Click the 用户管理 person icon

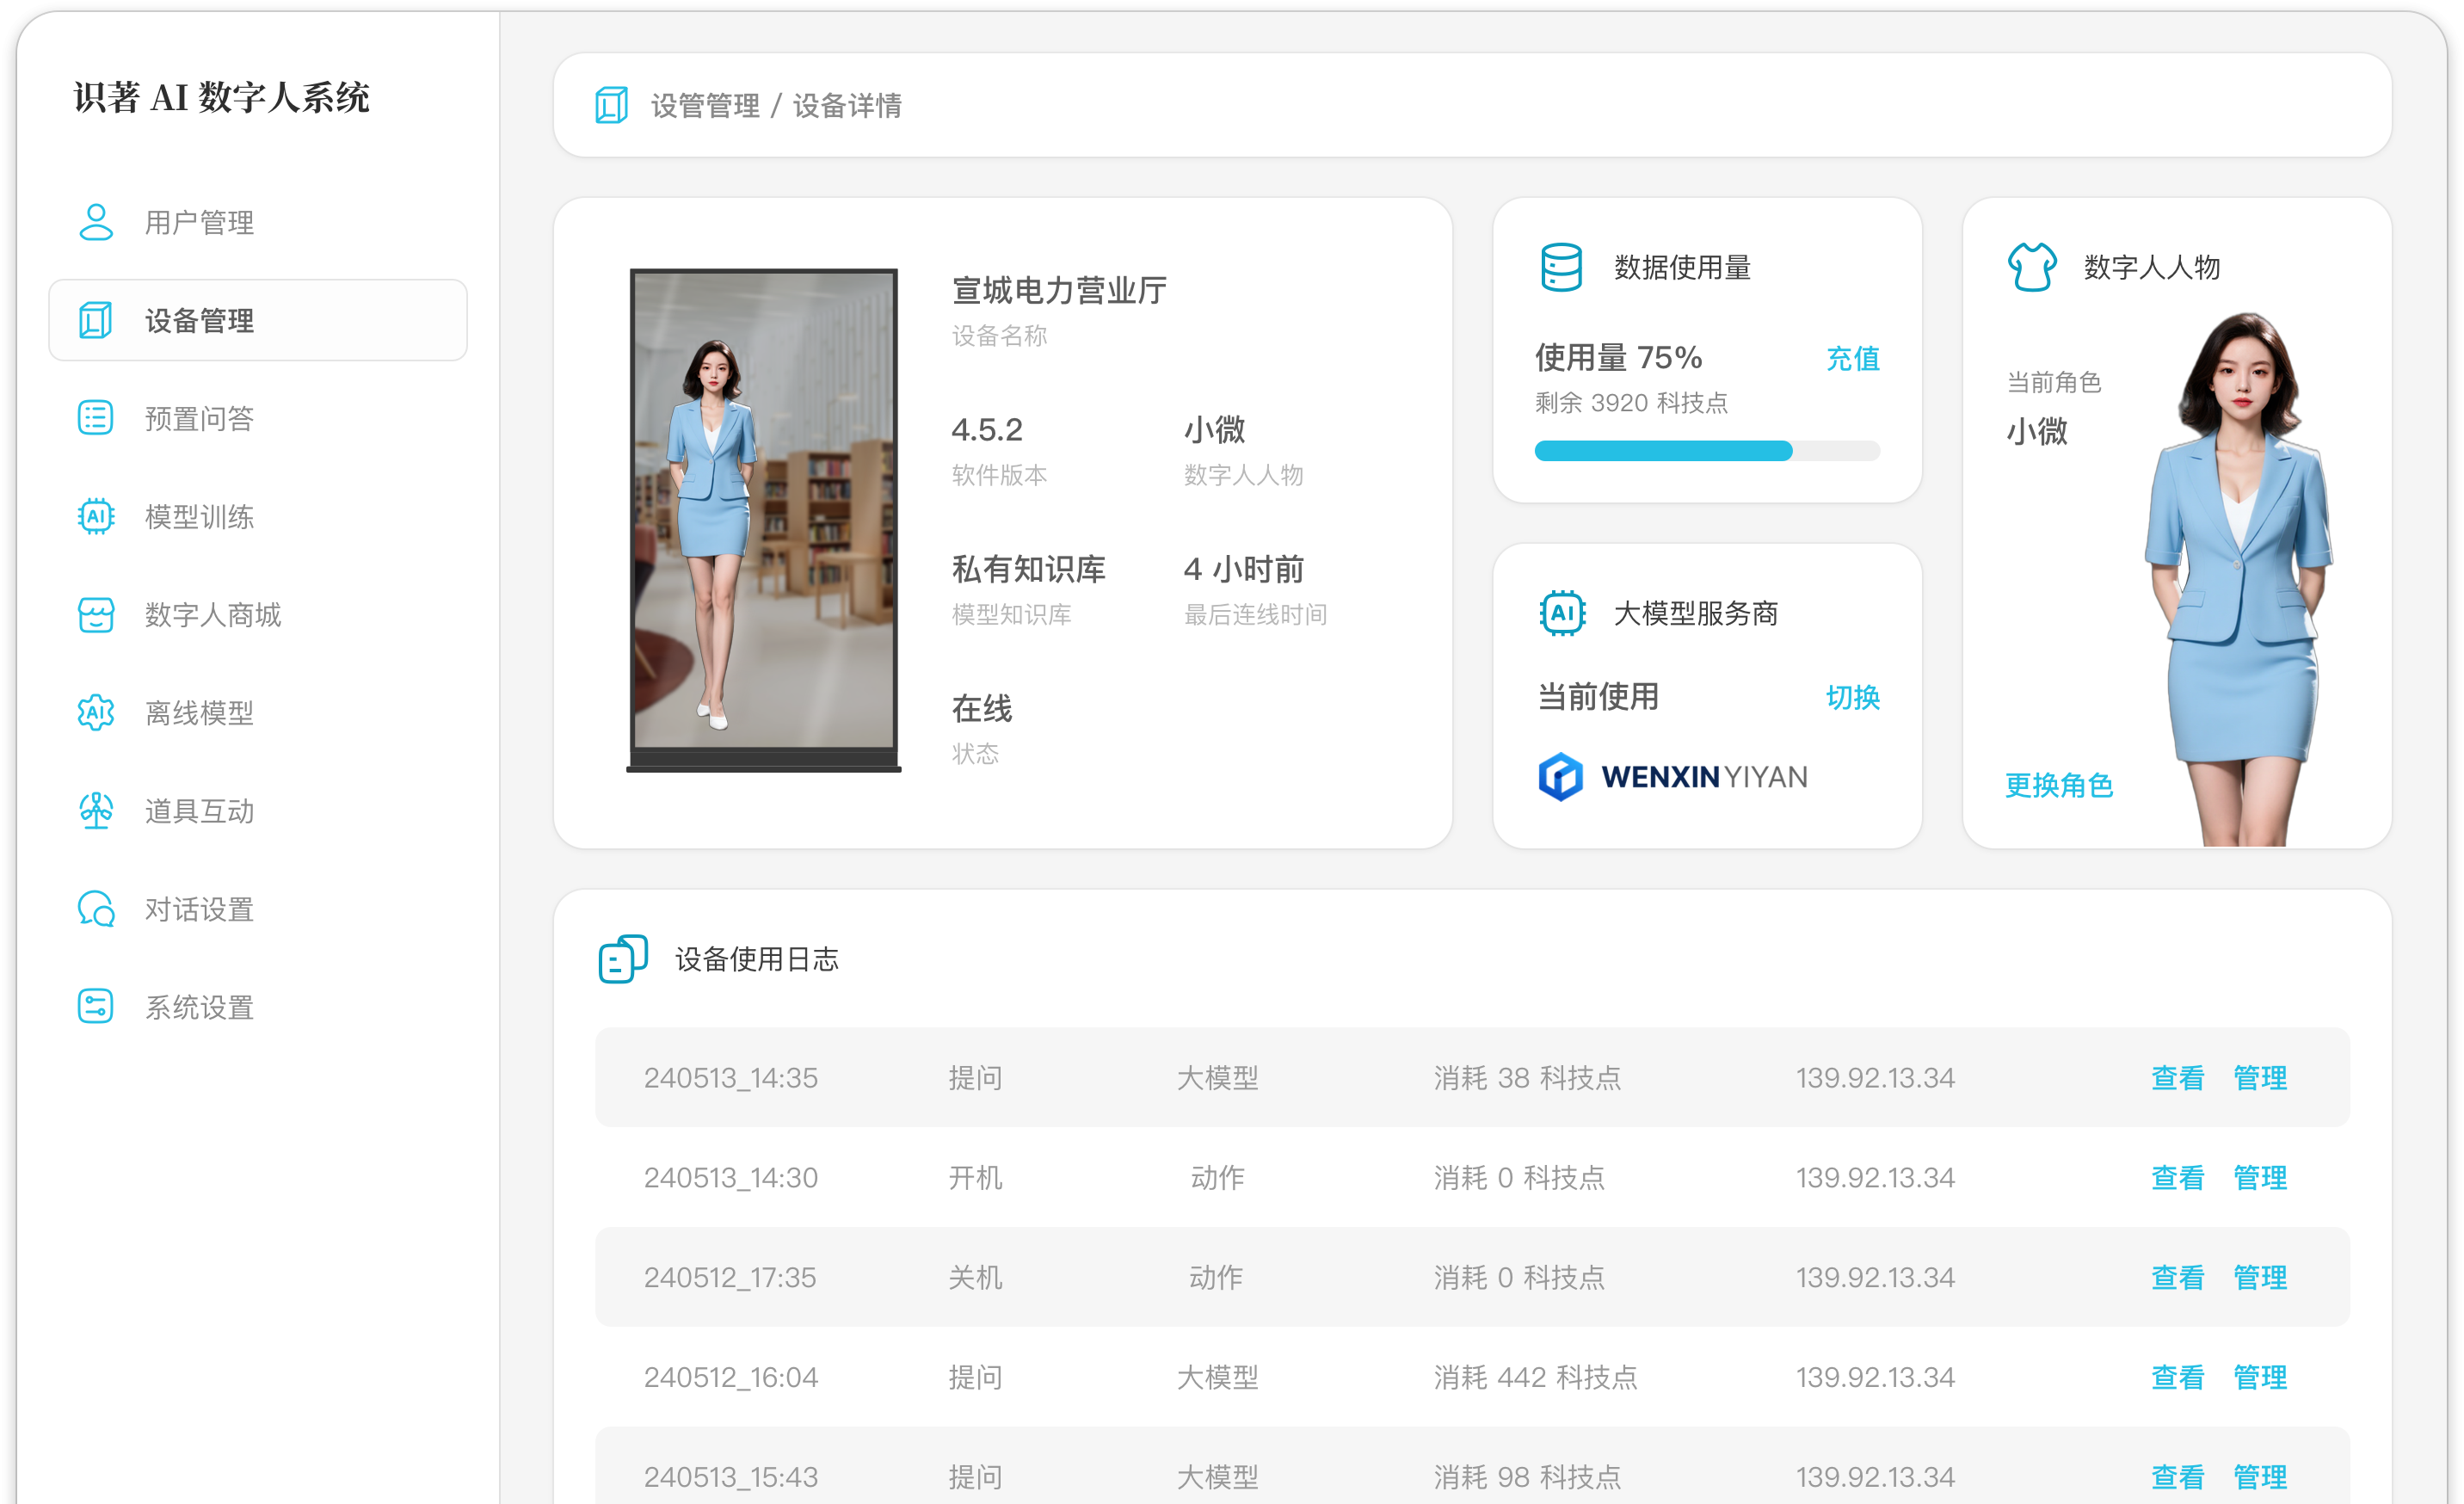(96, 222)
